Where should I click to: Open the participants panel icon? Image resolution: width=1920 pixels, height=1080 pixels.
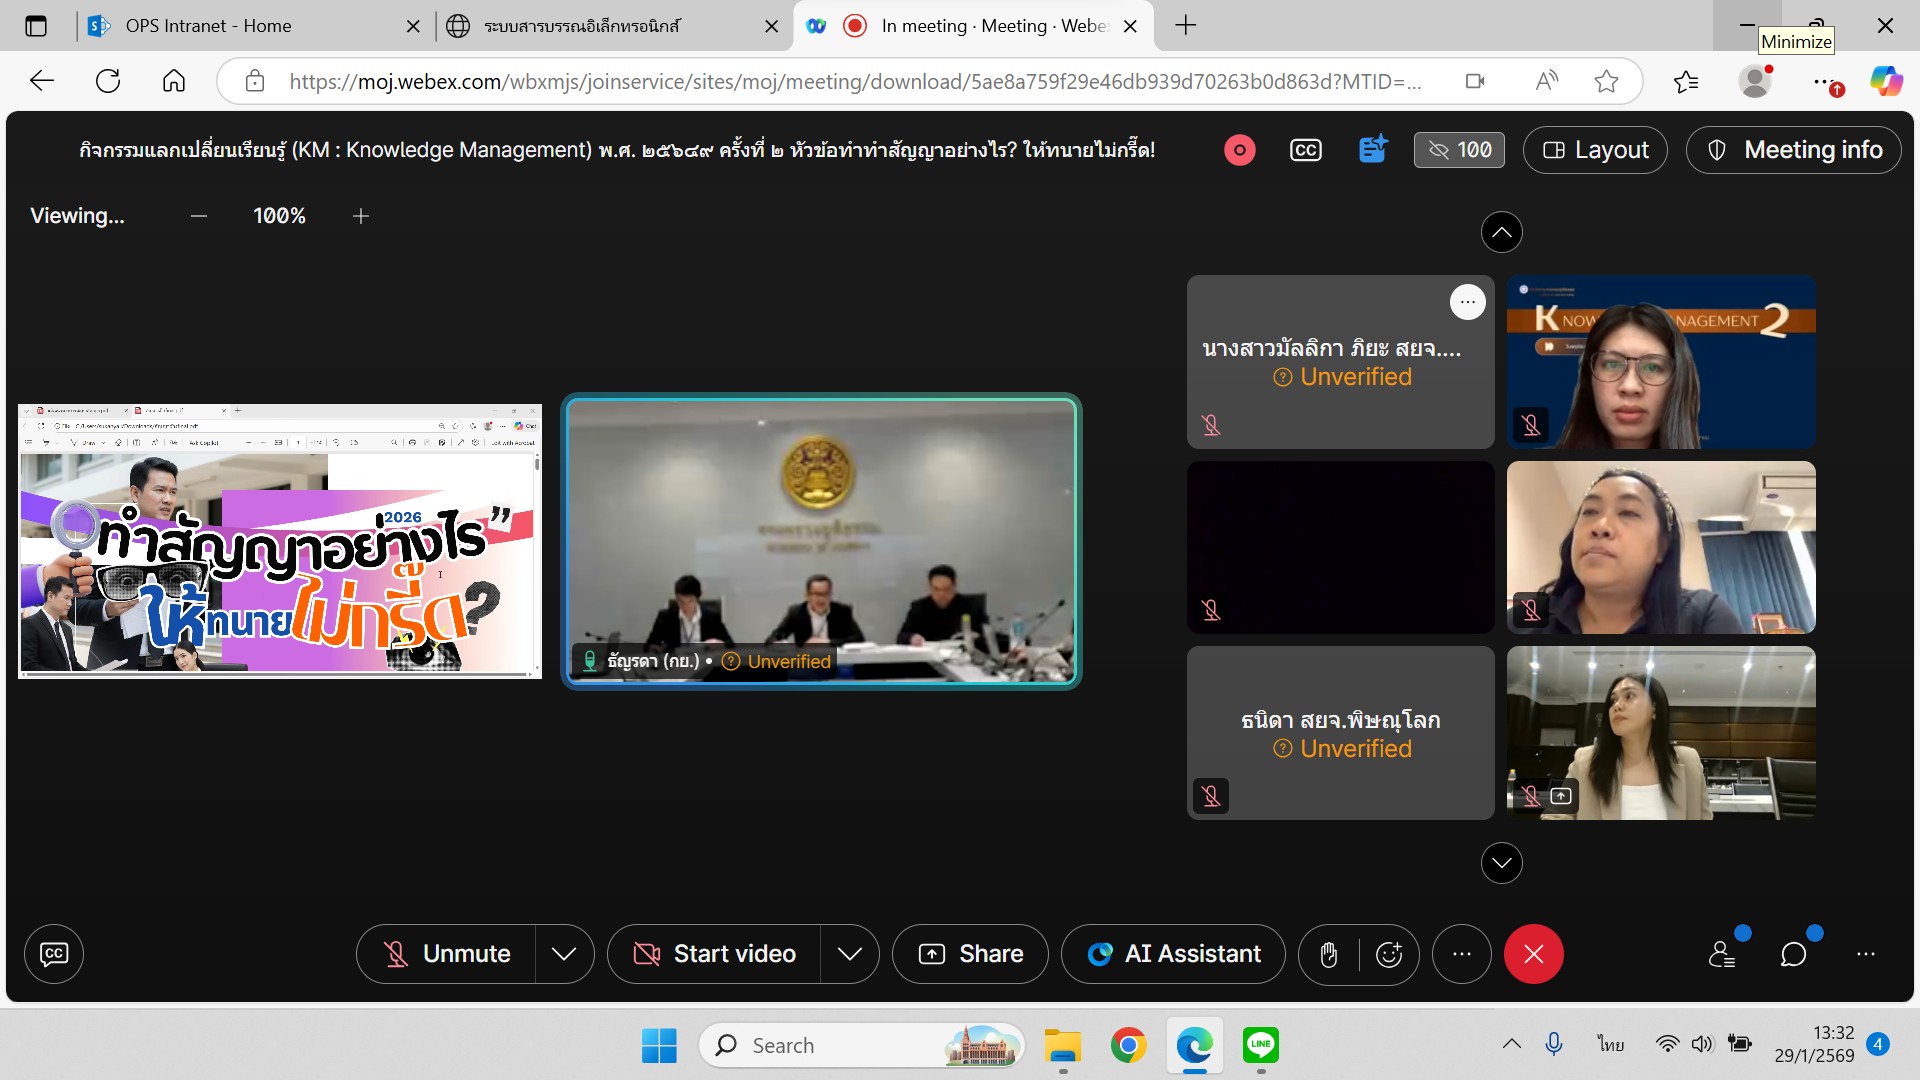pos(1722,955)
